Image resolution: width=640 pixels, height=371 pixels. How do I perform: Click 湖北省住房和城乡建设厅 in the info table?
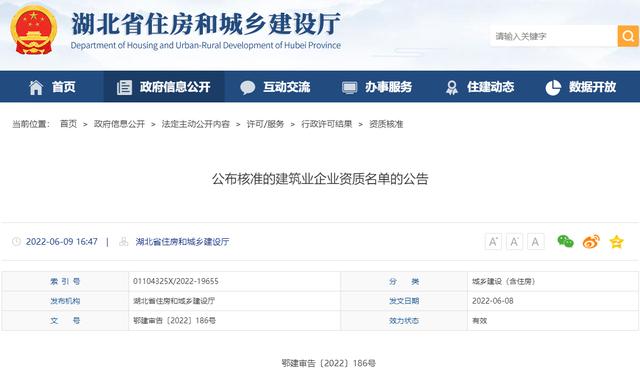pos(174,301)
